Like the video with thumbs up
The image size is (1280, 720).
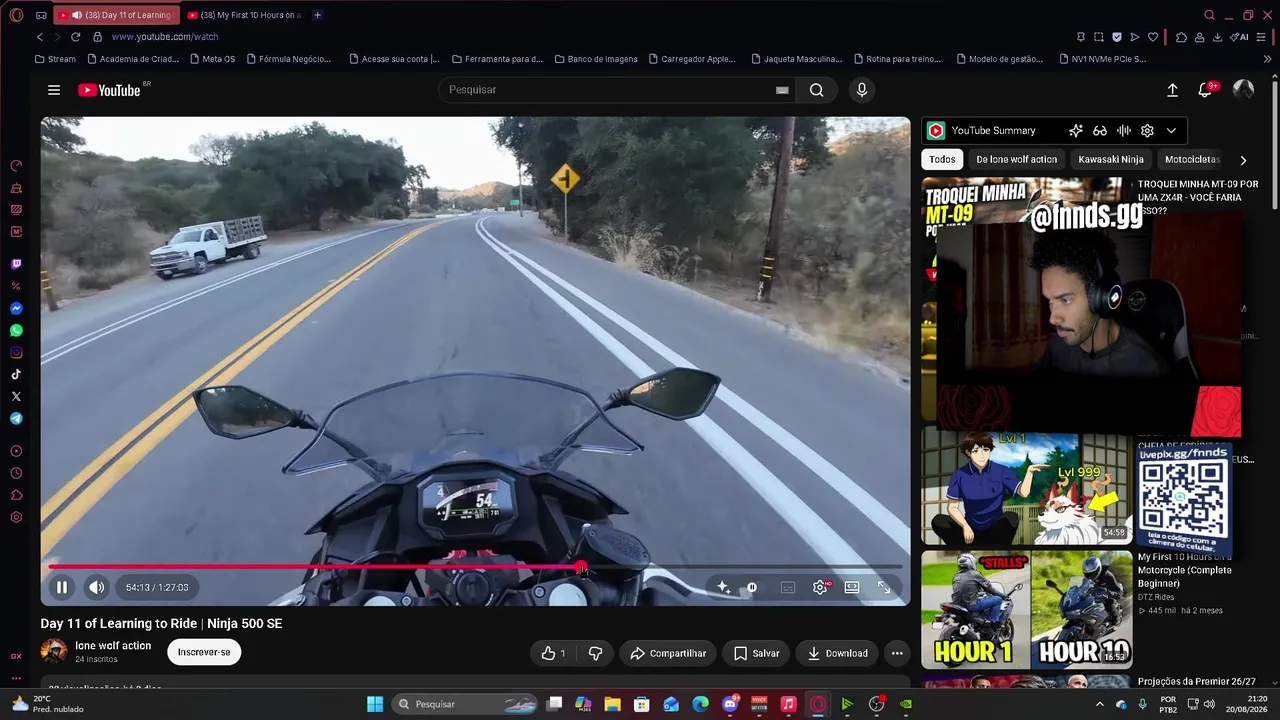tap(553, 653)
